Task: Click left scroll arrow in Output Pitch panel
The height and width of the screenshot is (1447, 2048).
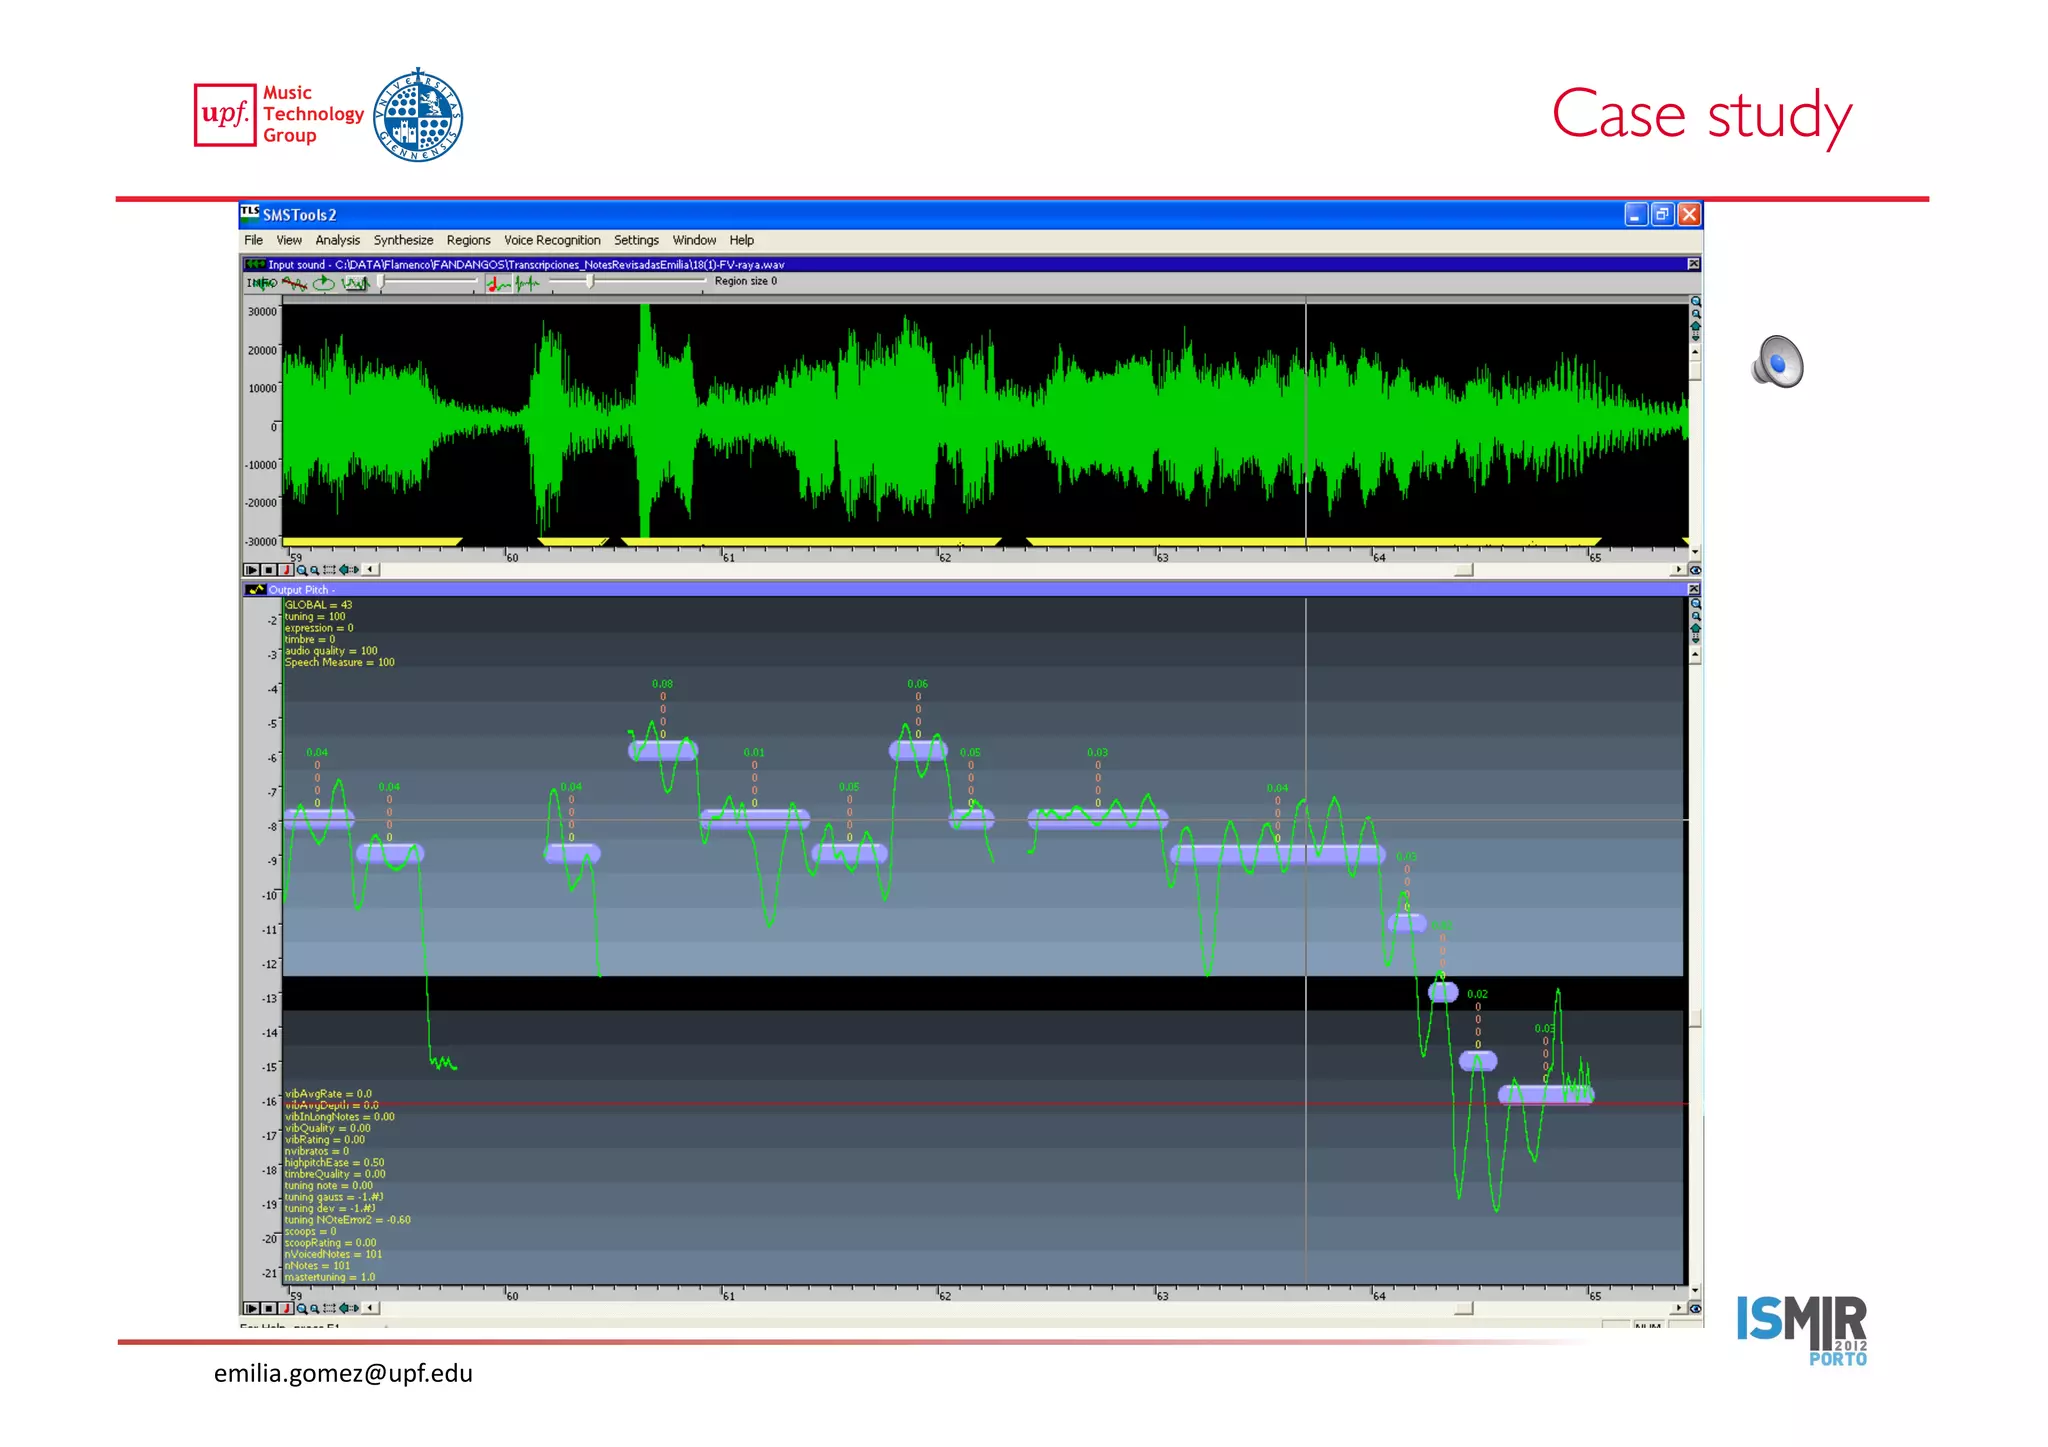Action: 371,1308
